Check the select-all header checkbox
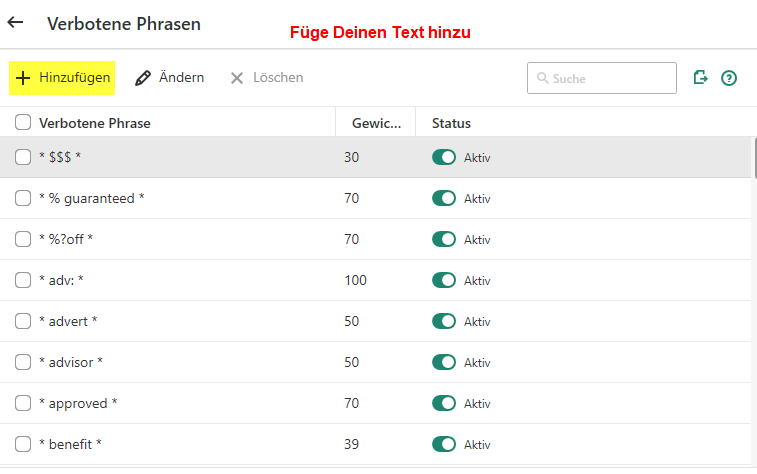 (x=23, y=123)
